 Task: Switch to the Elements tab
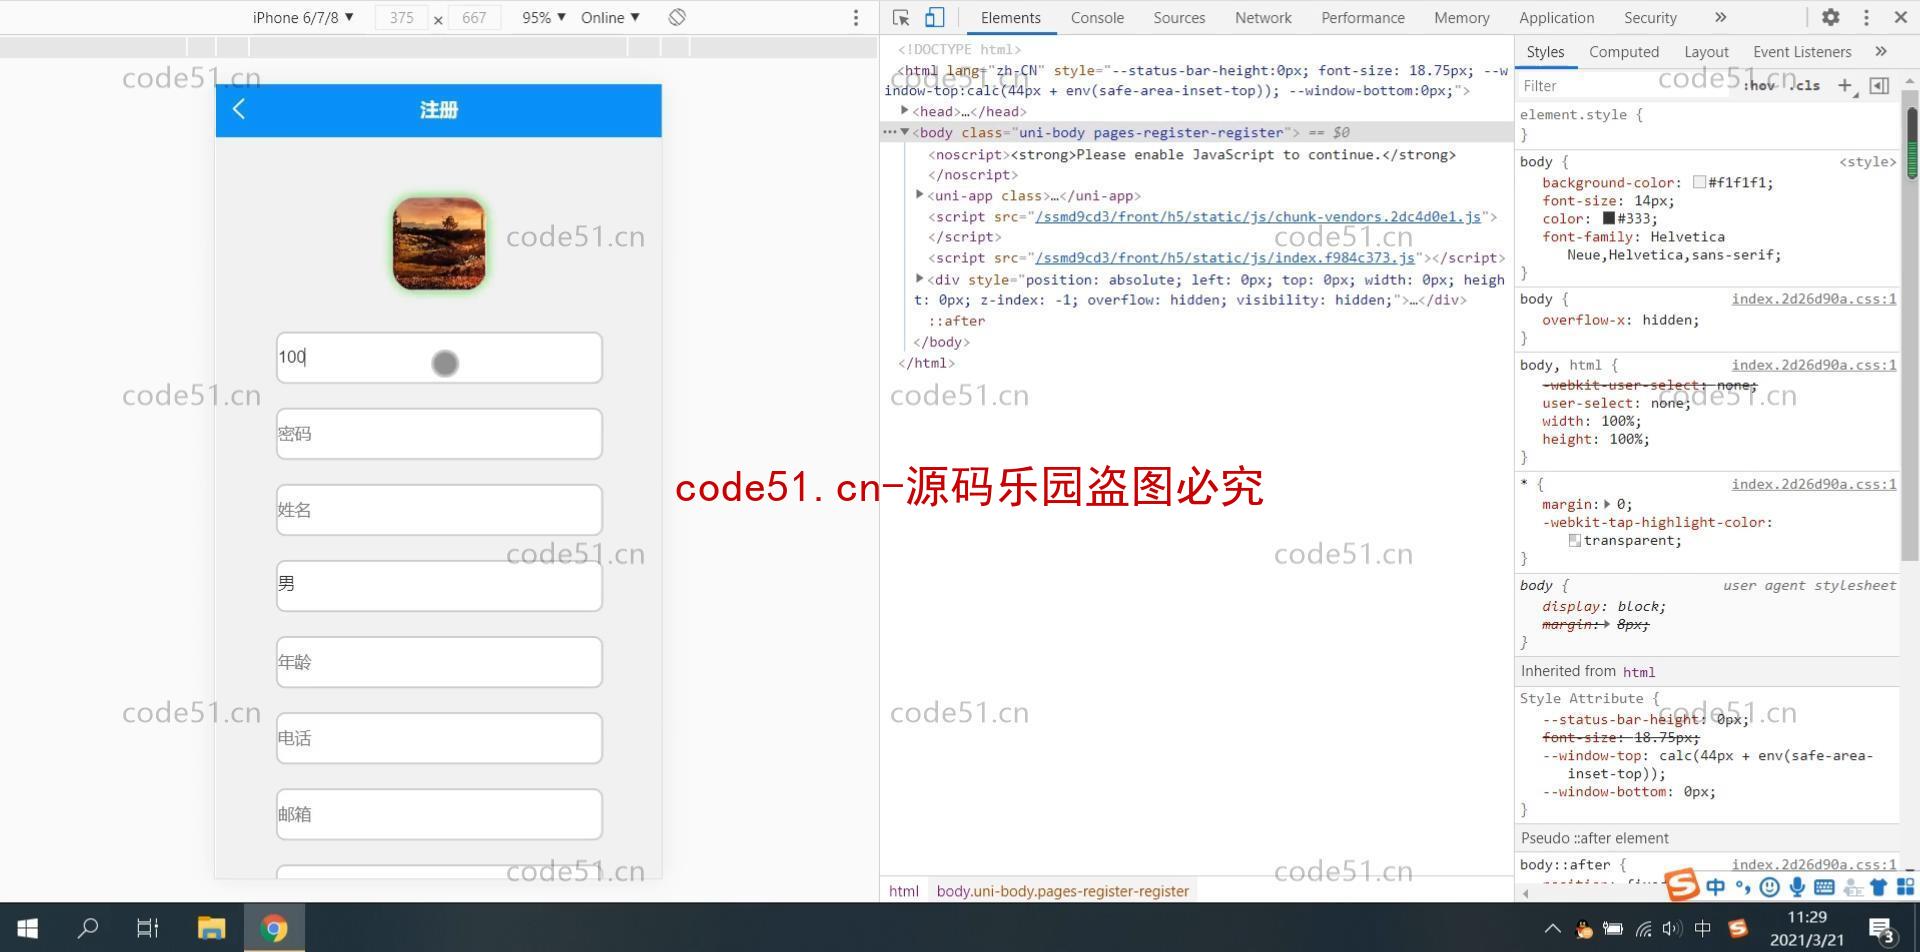click(x=1010, y=17)
